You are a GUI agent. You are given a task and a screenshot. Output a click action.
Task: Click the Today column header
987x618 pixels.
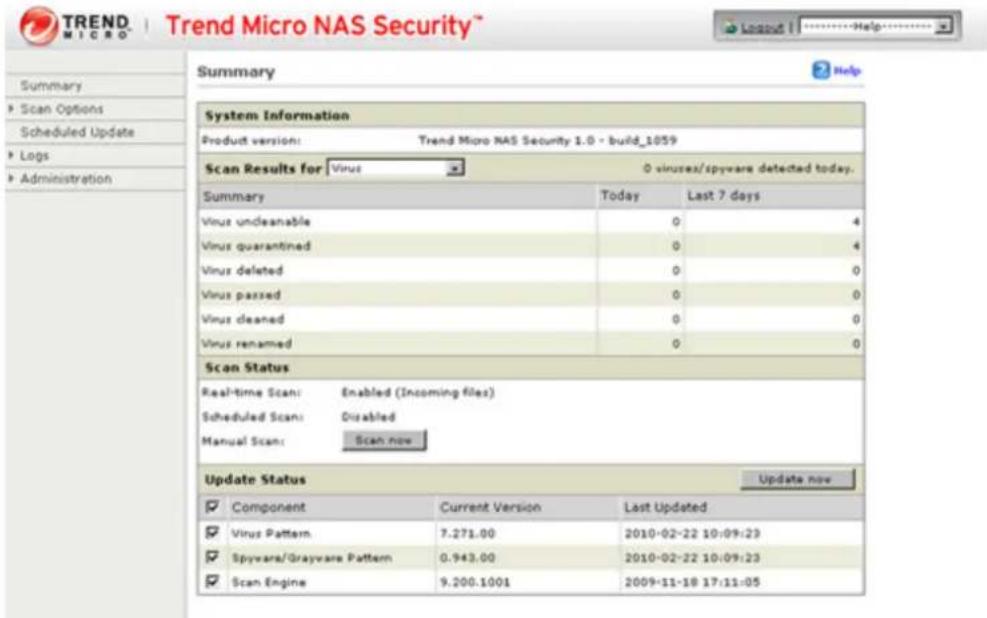point(619,196)
